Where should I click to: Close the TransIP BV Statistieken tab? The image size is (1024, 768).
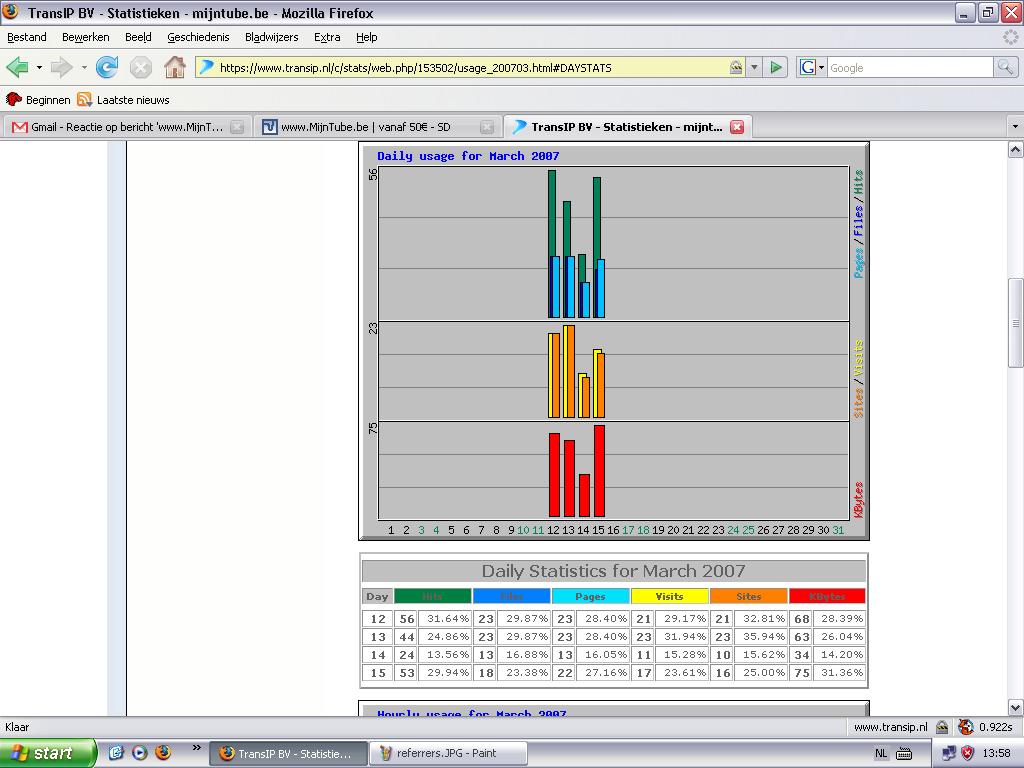tap(737, 127)
